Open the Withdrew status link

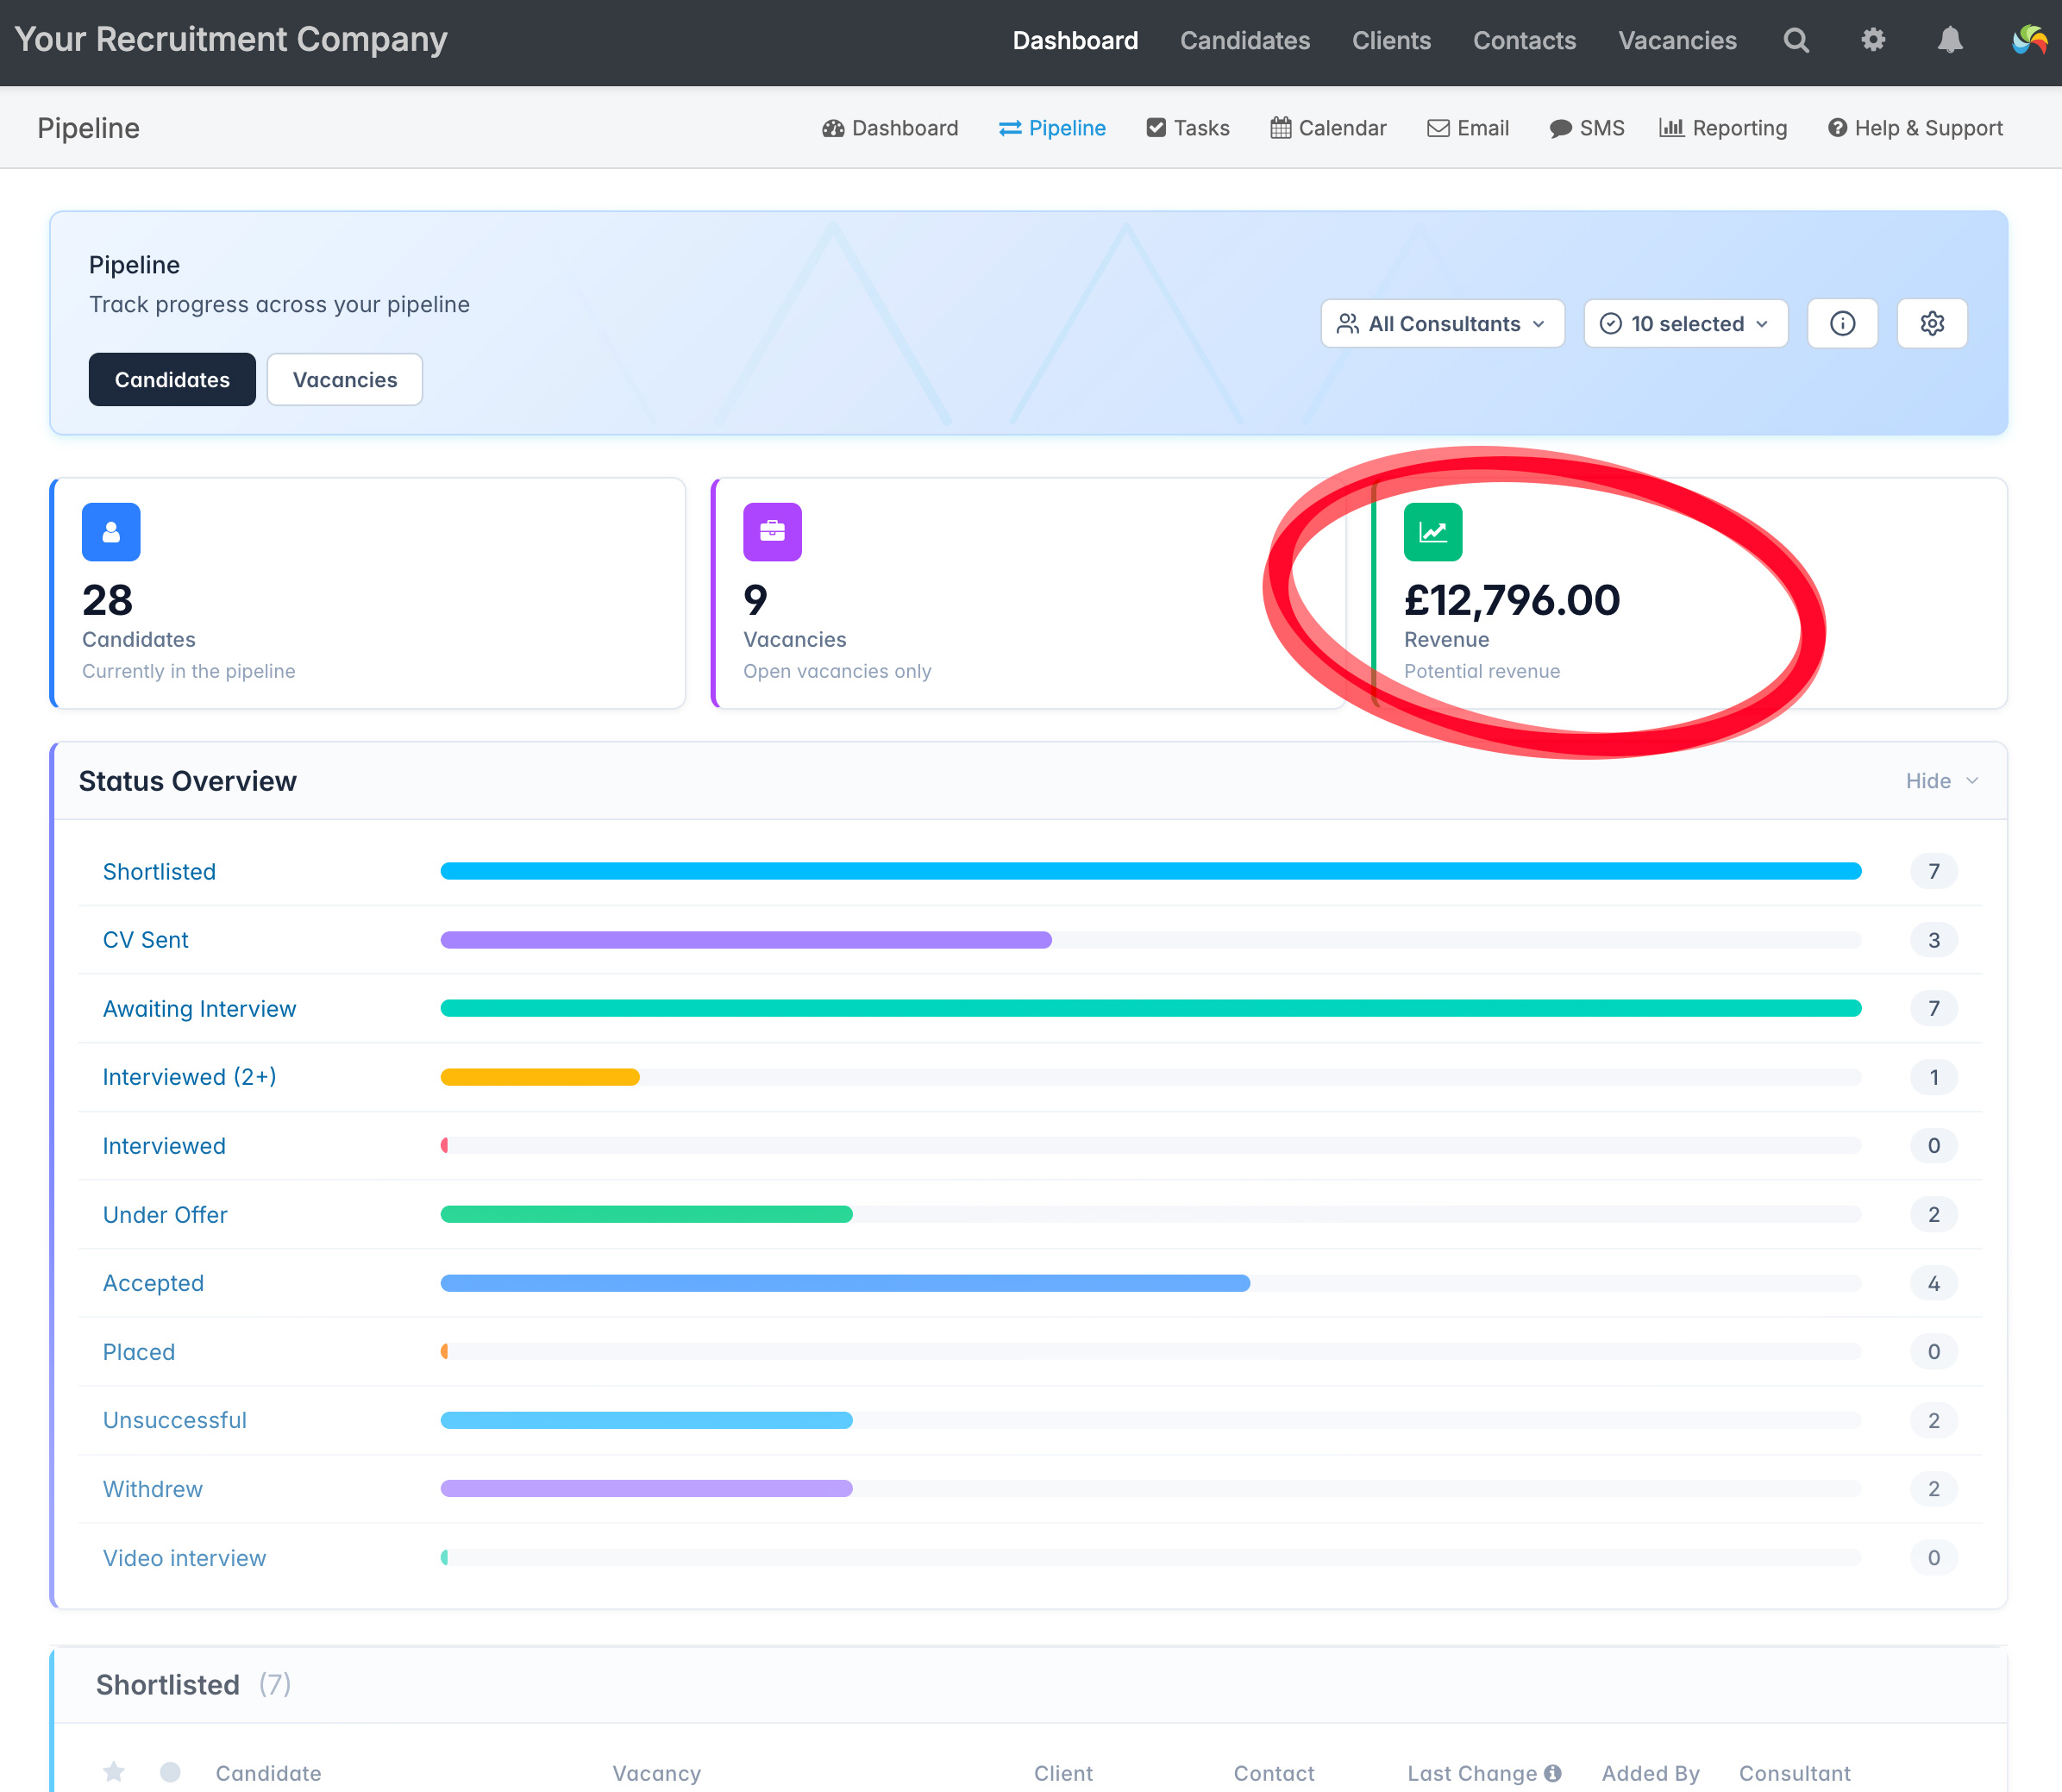(152, 1489)
